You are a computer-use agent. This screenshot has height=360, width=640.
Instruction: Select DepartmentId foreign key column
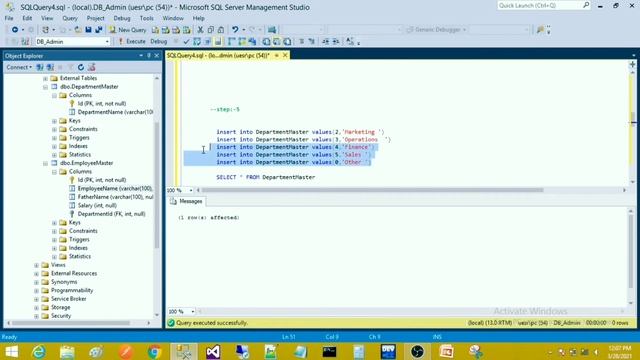pos(107,214)
